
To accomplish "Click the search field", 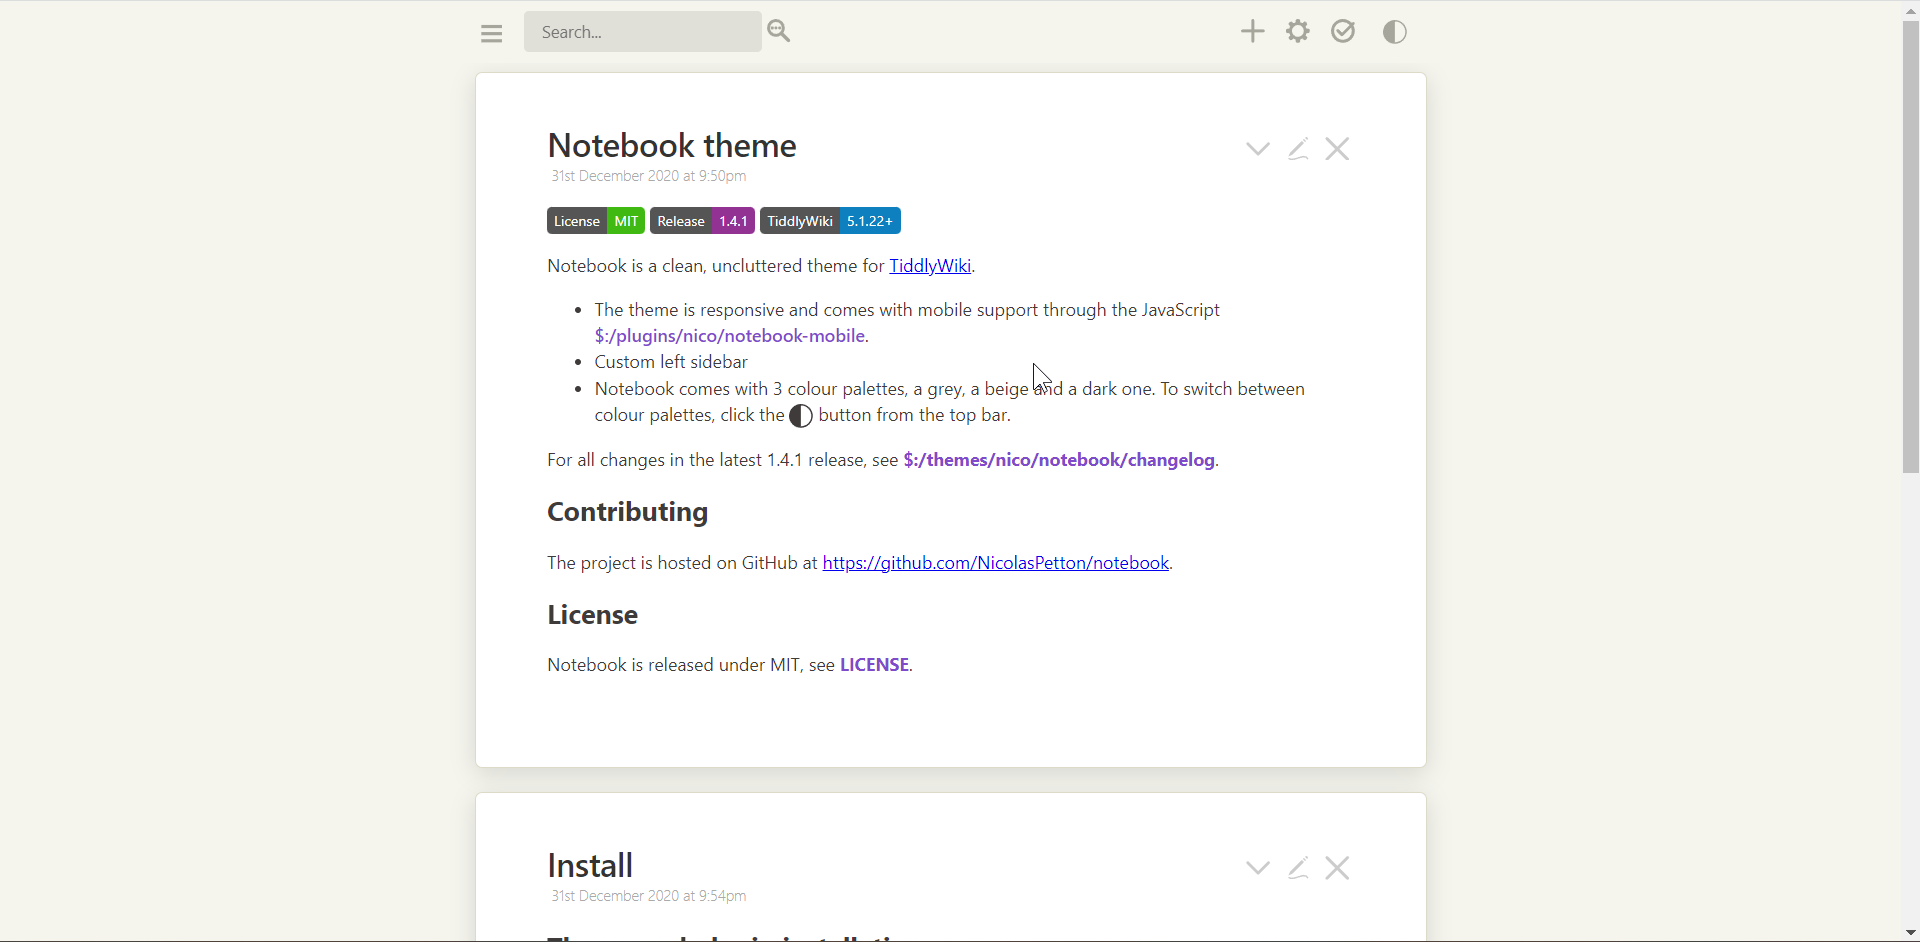I will 643,32.
